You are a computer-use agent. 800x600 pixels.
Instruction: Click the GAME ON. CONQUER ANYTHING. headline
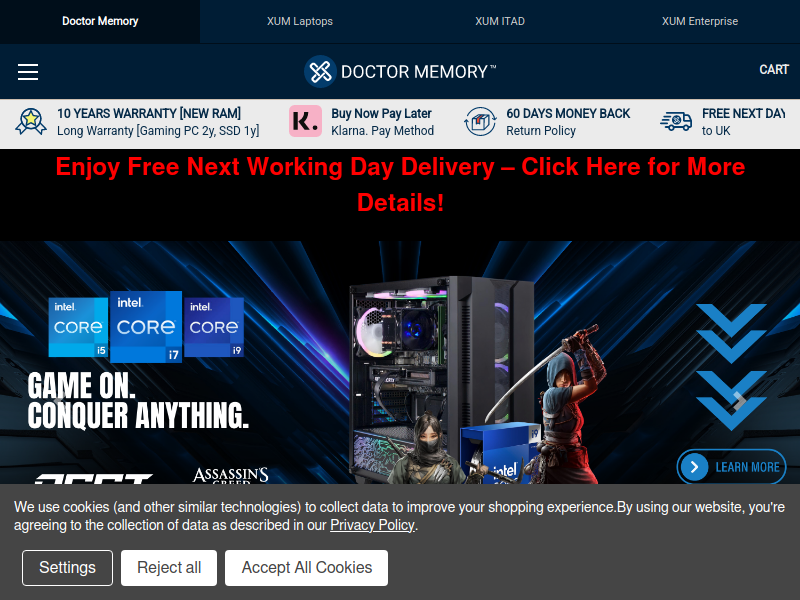(138, 401)
